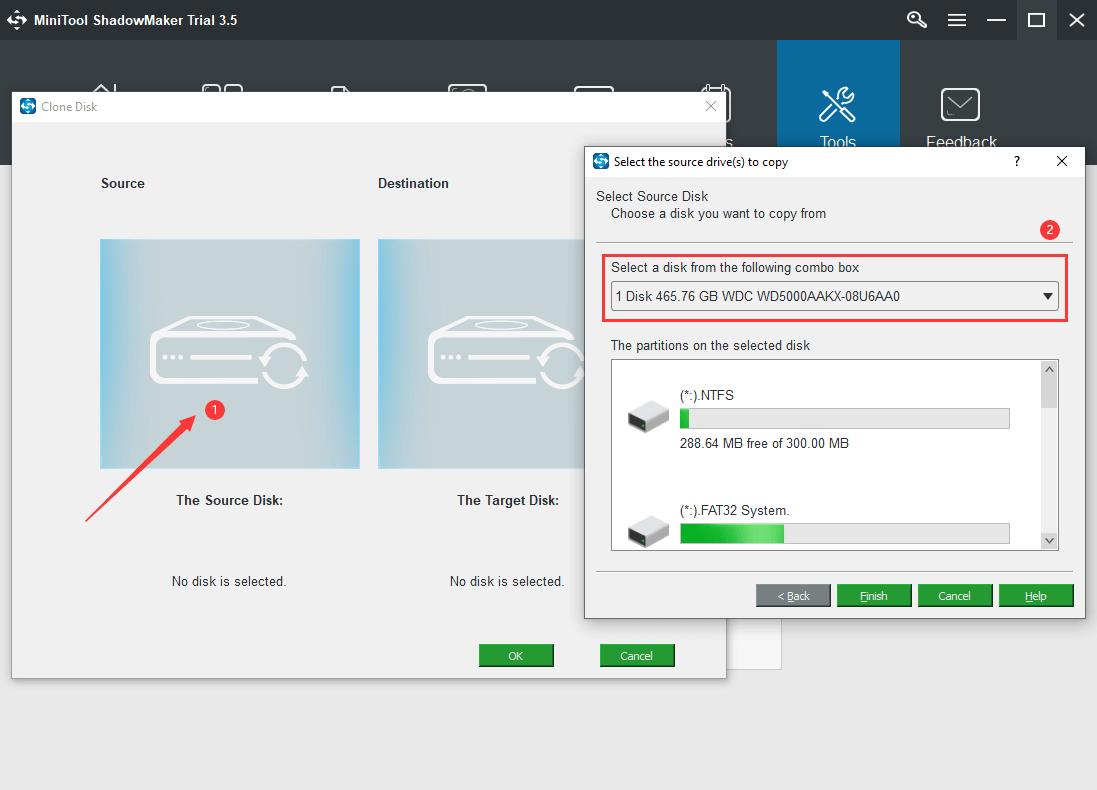Minimize the ShadowMaker main window

tap(996, 20)
